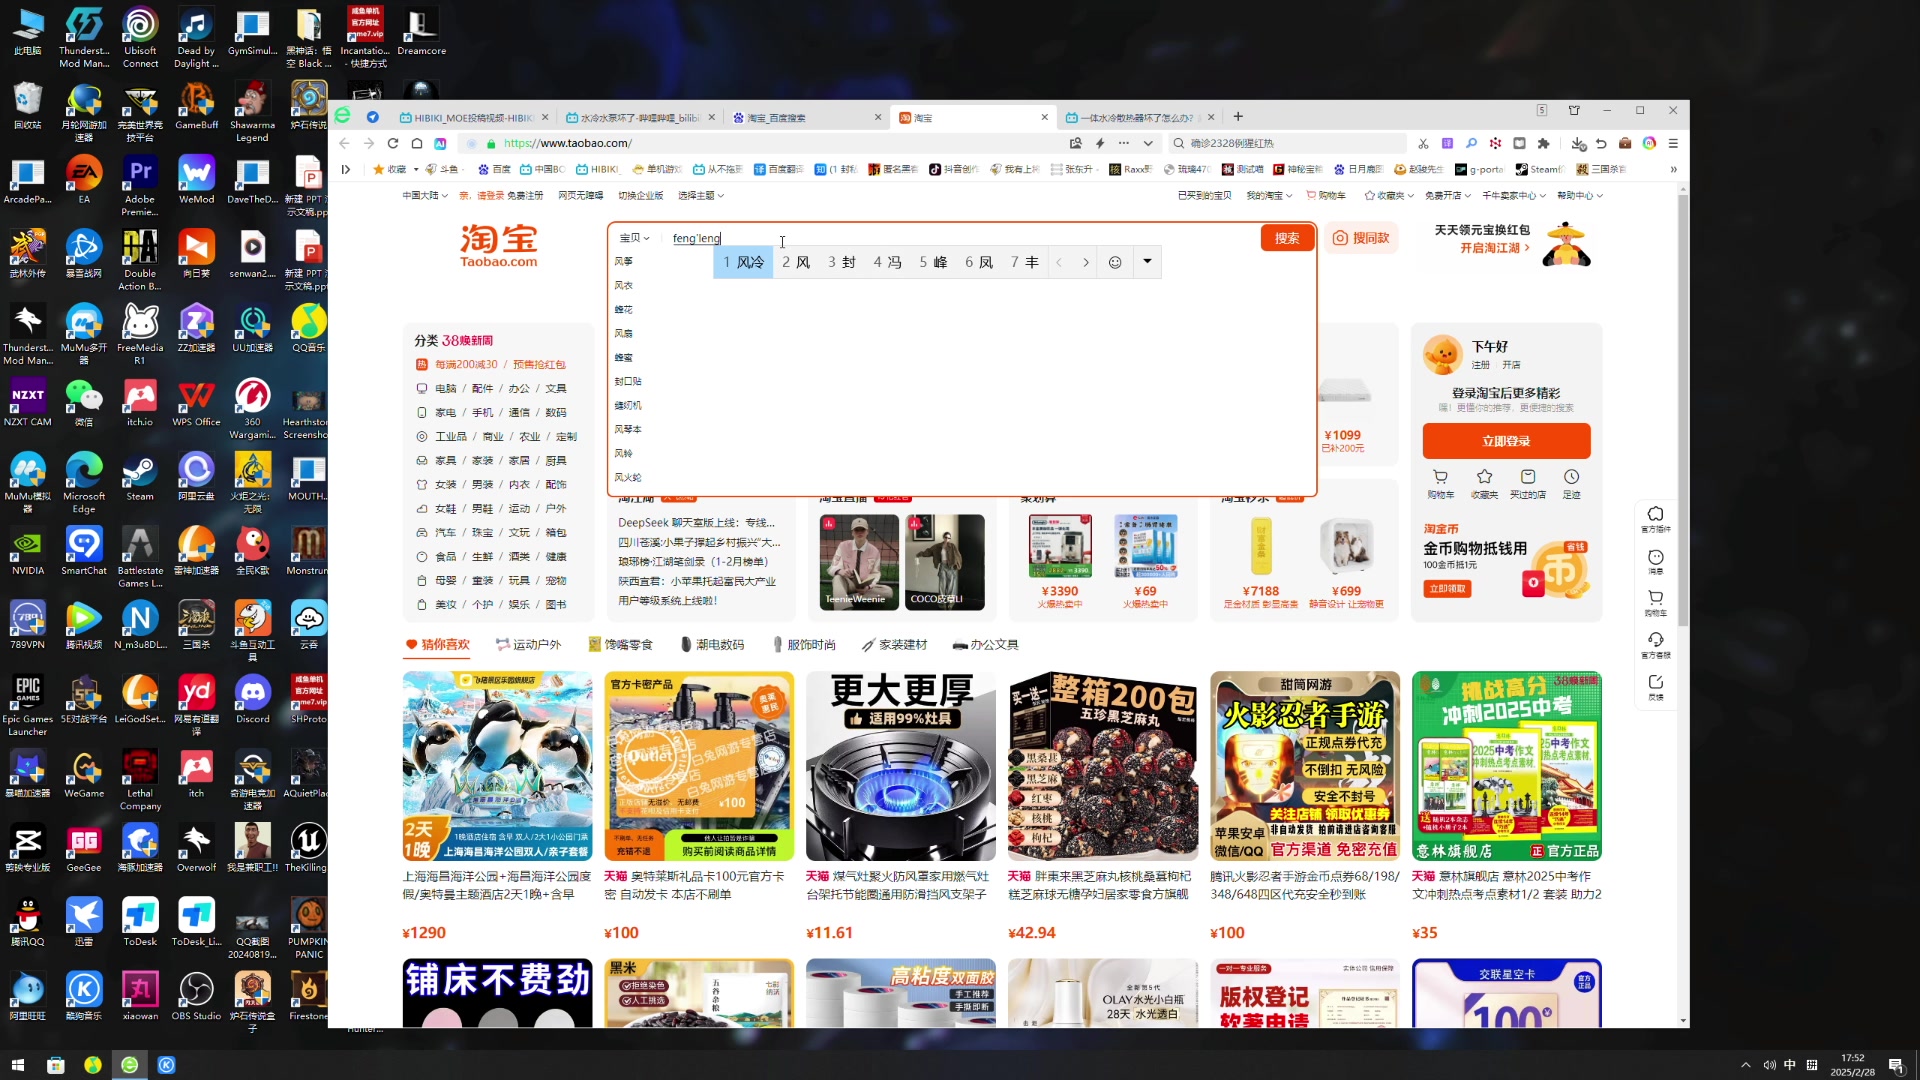
Task: Show more bookmarks overflow chevron
Action: point(1673,169)
